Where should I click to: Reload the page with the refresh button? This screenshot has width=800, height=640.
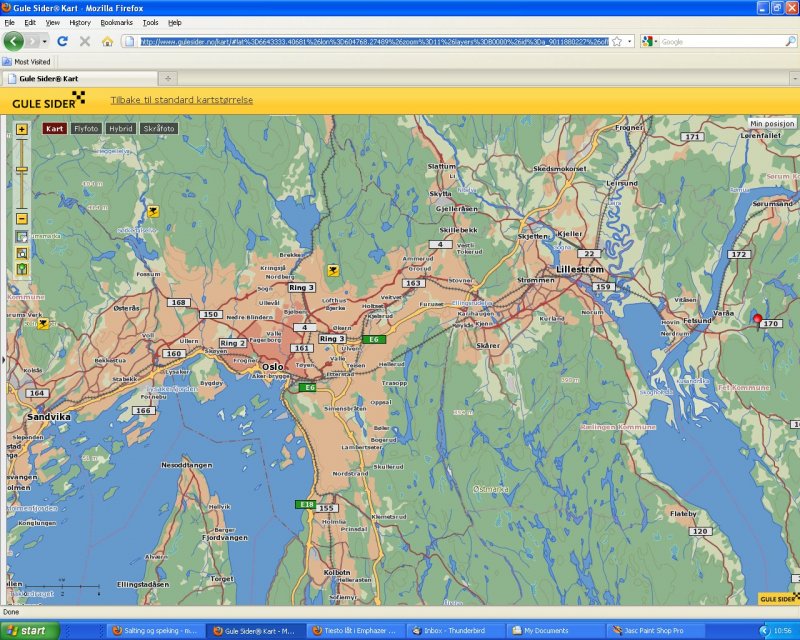(x=62, y=41)
